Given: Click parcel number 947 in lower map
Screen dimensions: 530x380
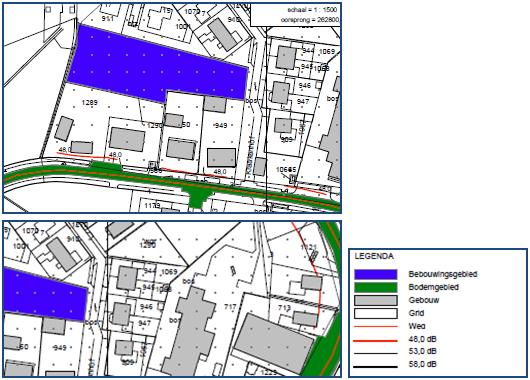Looking at the screenshot, I should [144, 323].
